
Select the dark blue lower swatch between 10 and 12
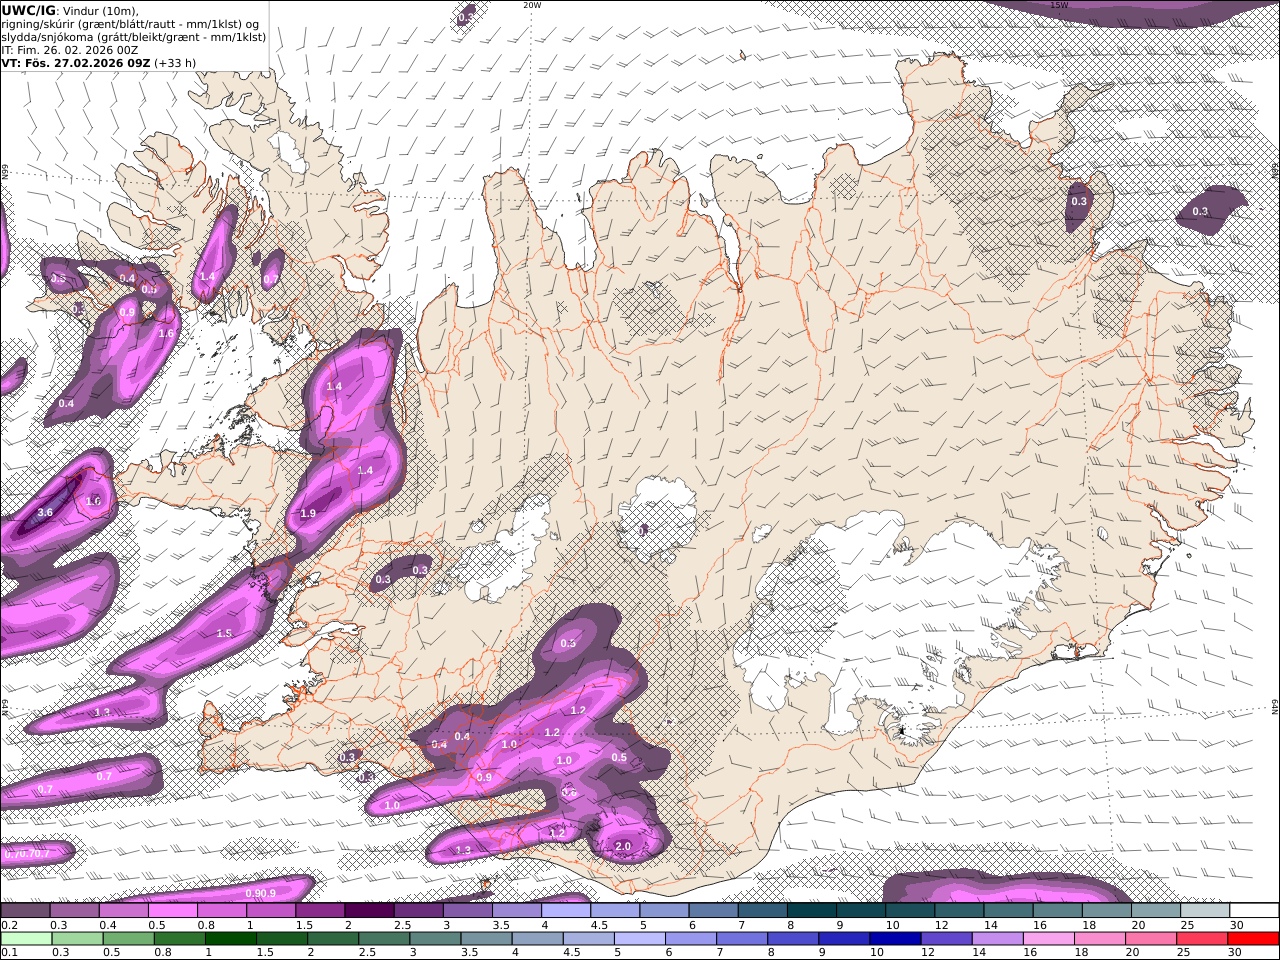895,938
